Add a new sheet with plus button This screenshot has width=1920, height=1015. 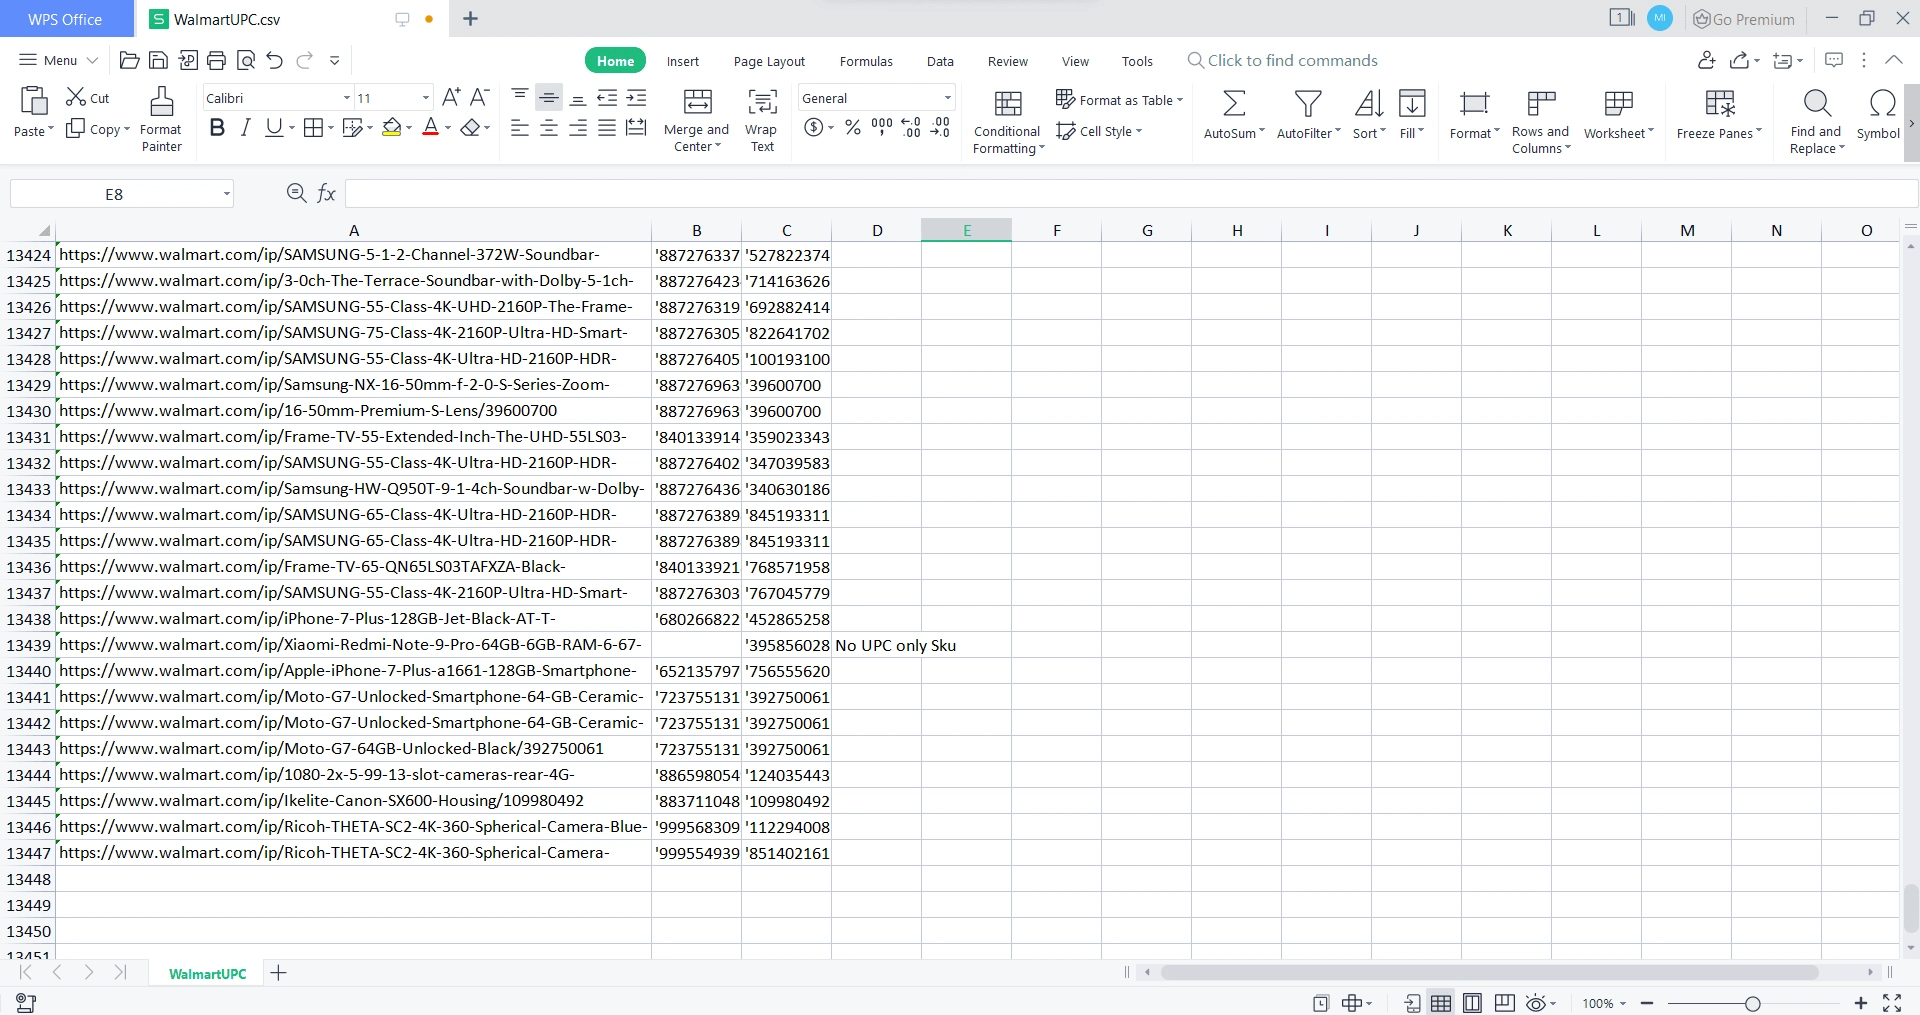(279, 973)
